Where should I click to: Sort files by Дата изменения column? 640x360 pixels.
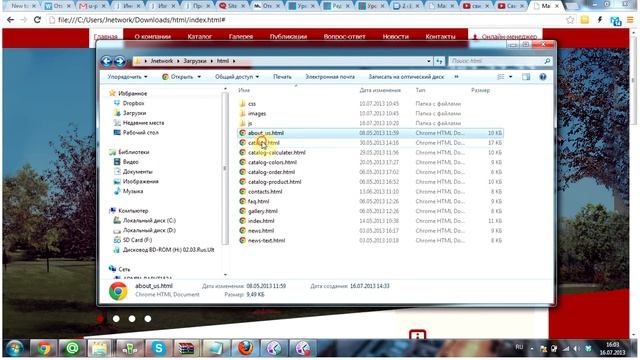[380, 90]
